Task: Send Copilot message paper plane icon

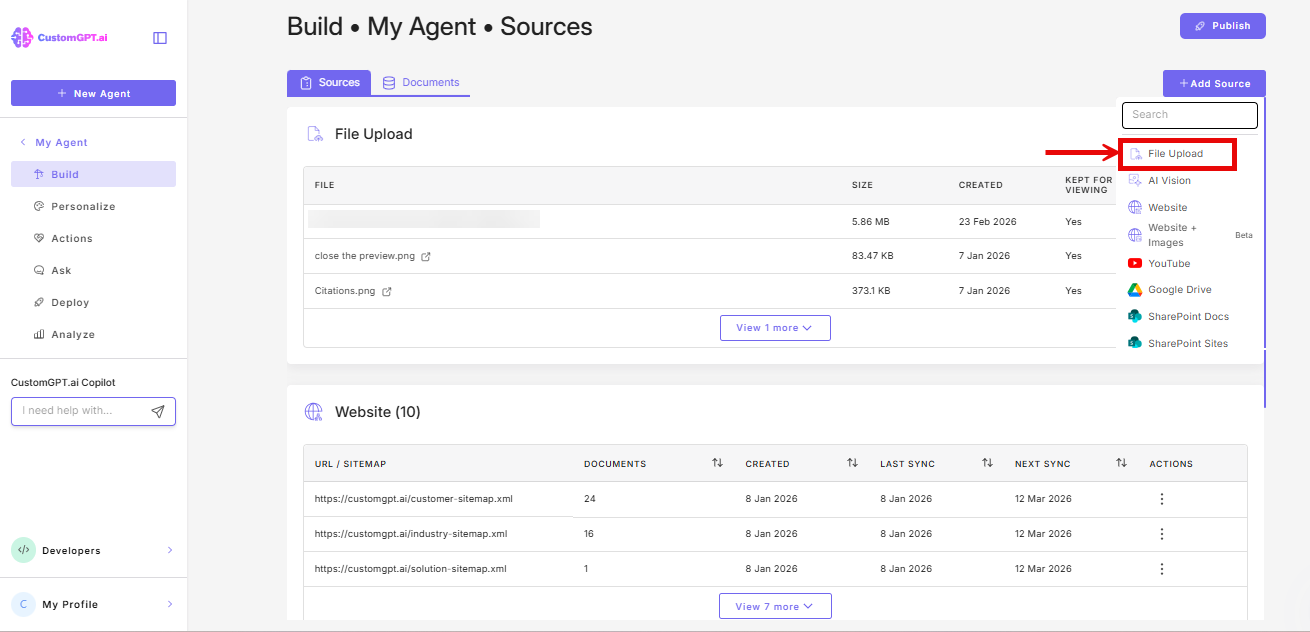Action: [158, 411]
